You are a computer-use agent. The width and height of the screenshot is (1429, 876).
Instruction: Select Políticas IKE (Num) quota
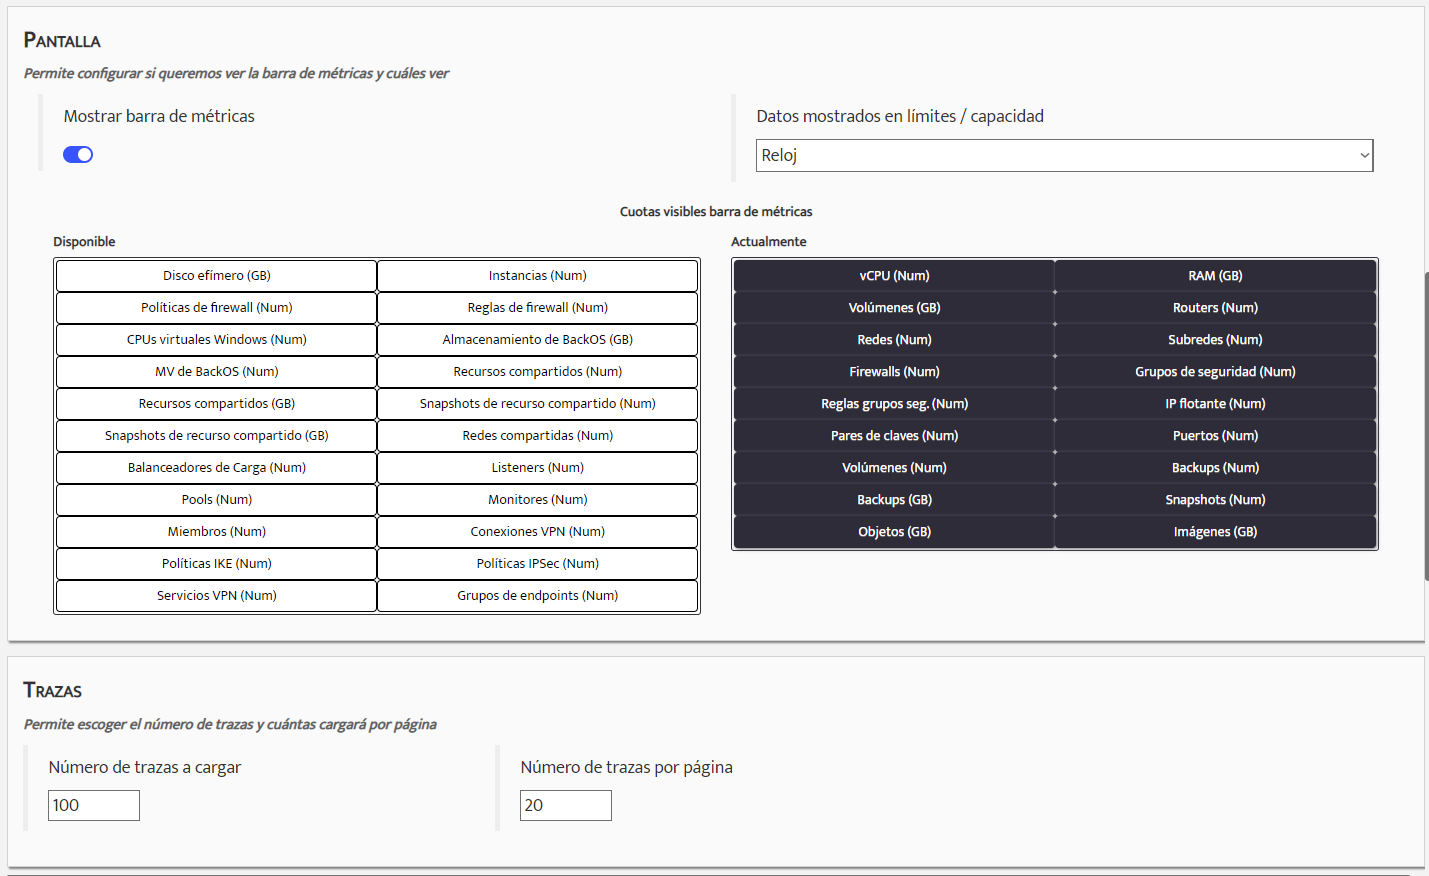pyautogui.click(x=217, y=563)
